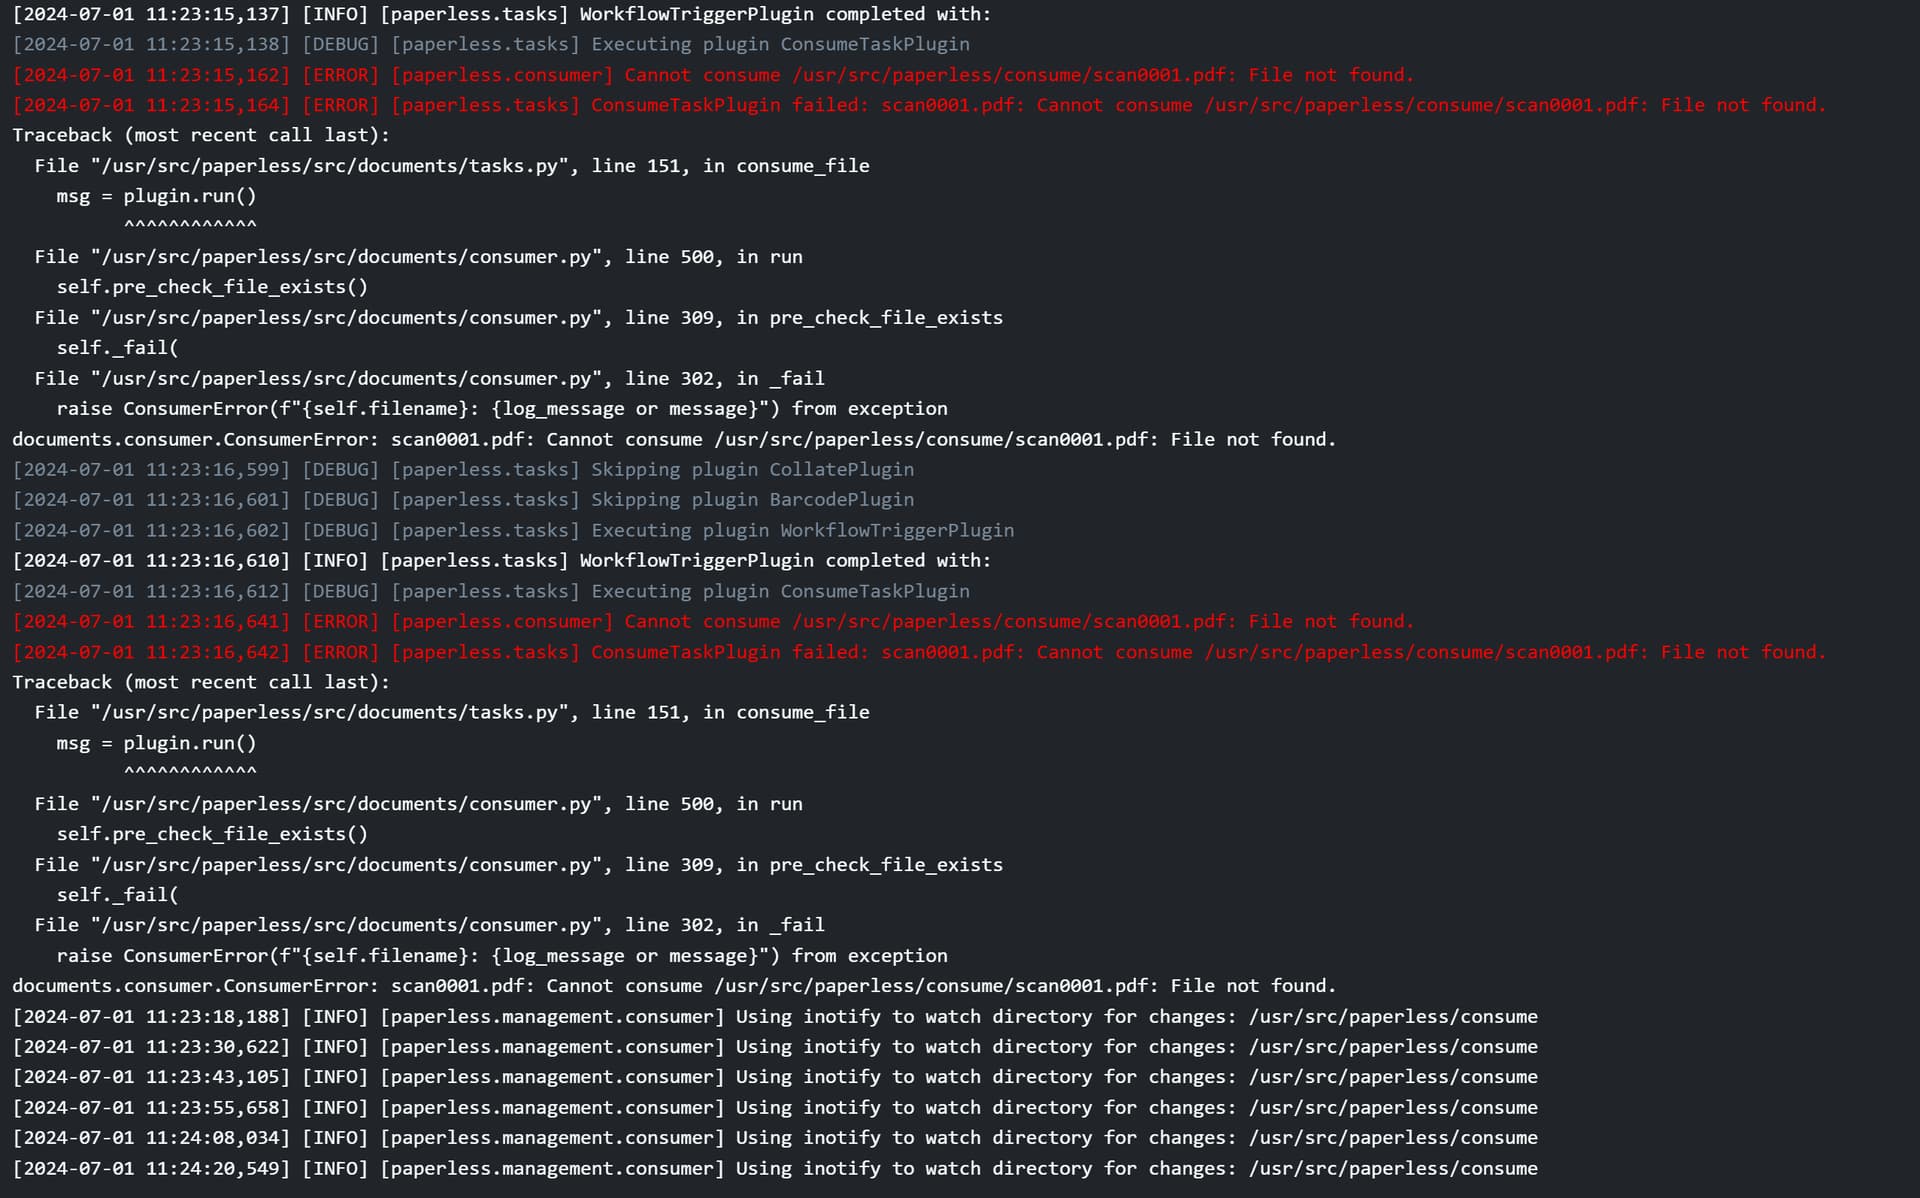
Task: Click 'ConsumeTaskPlugin failed' error at 11:23:15,164
Action: [x=919, y=105]
